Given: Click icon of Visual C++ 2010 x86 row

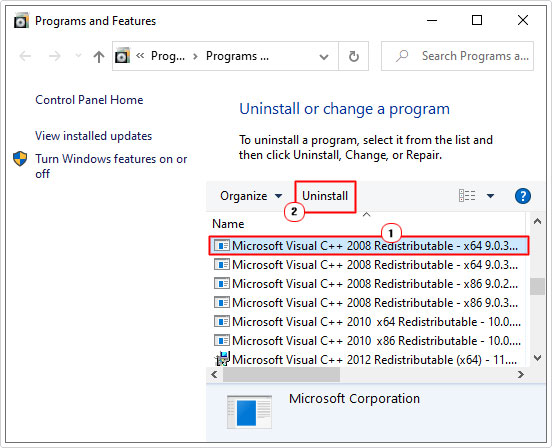Looking at the screenshot, I should (222, 340).
